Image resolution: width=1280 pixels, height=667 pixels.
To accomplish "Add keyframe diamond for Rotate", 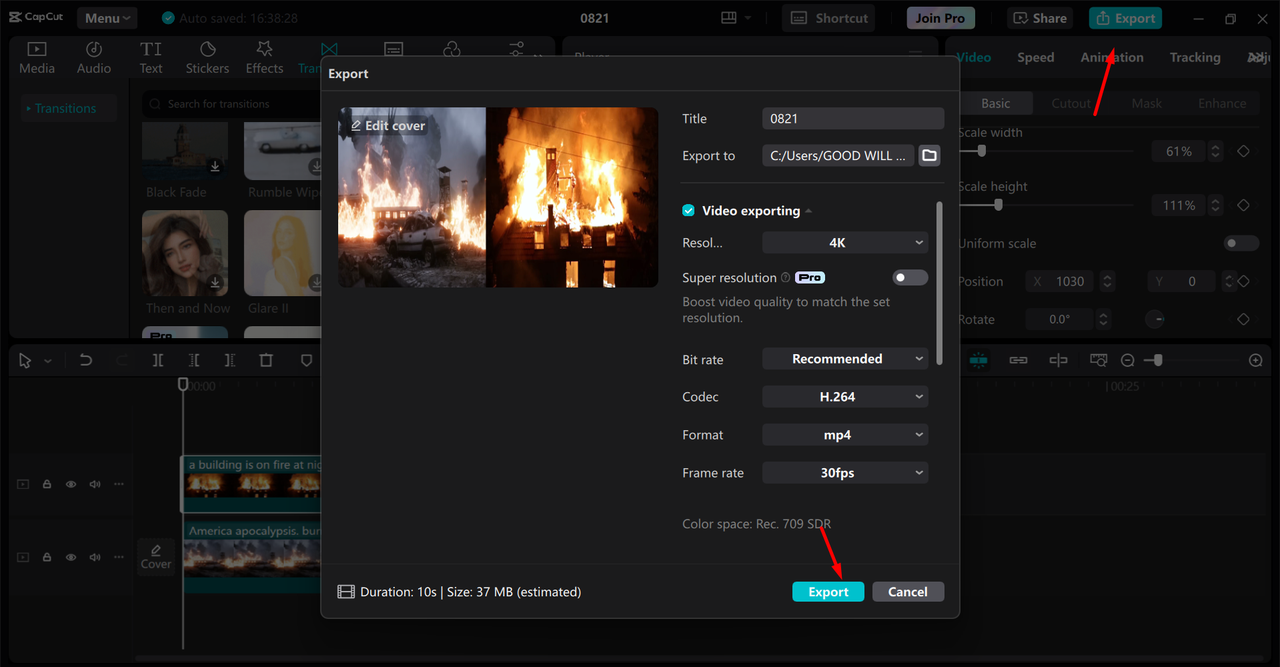I will click(1243, 319).
